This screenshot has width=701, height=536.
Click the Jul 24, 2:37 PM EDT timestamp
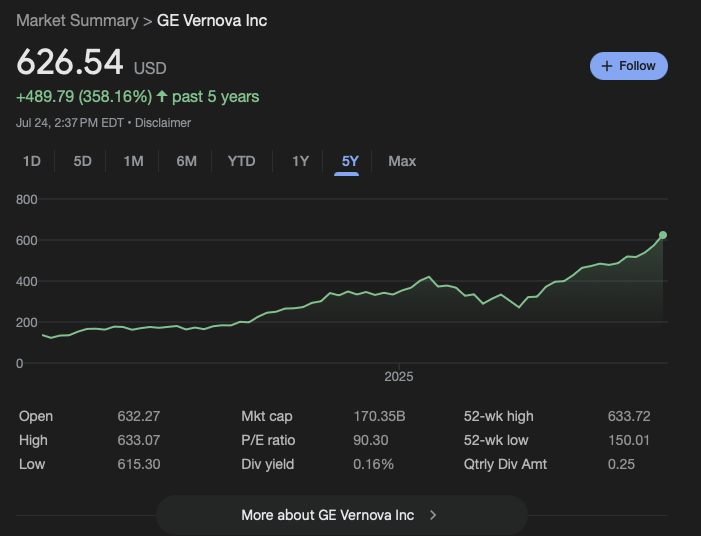(x=70, y=123)
